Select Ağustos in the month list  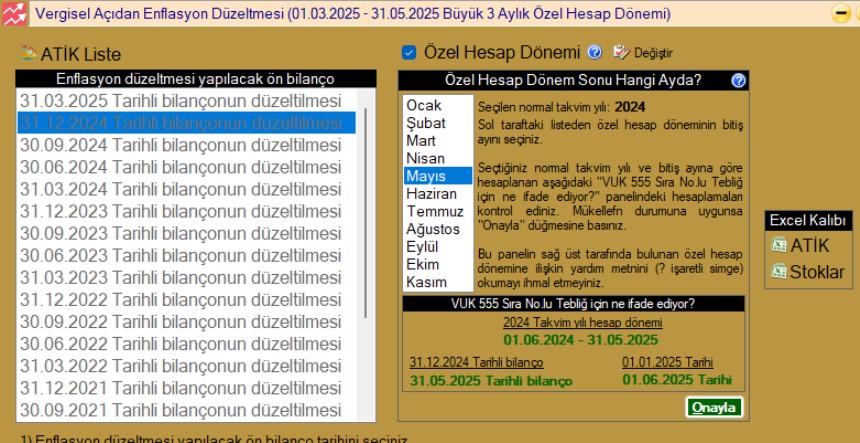(x=438, y=229)
